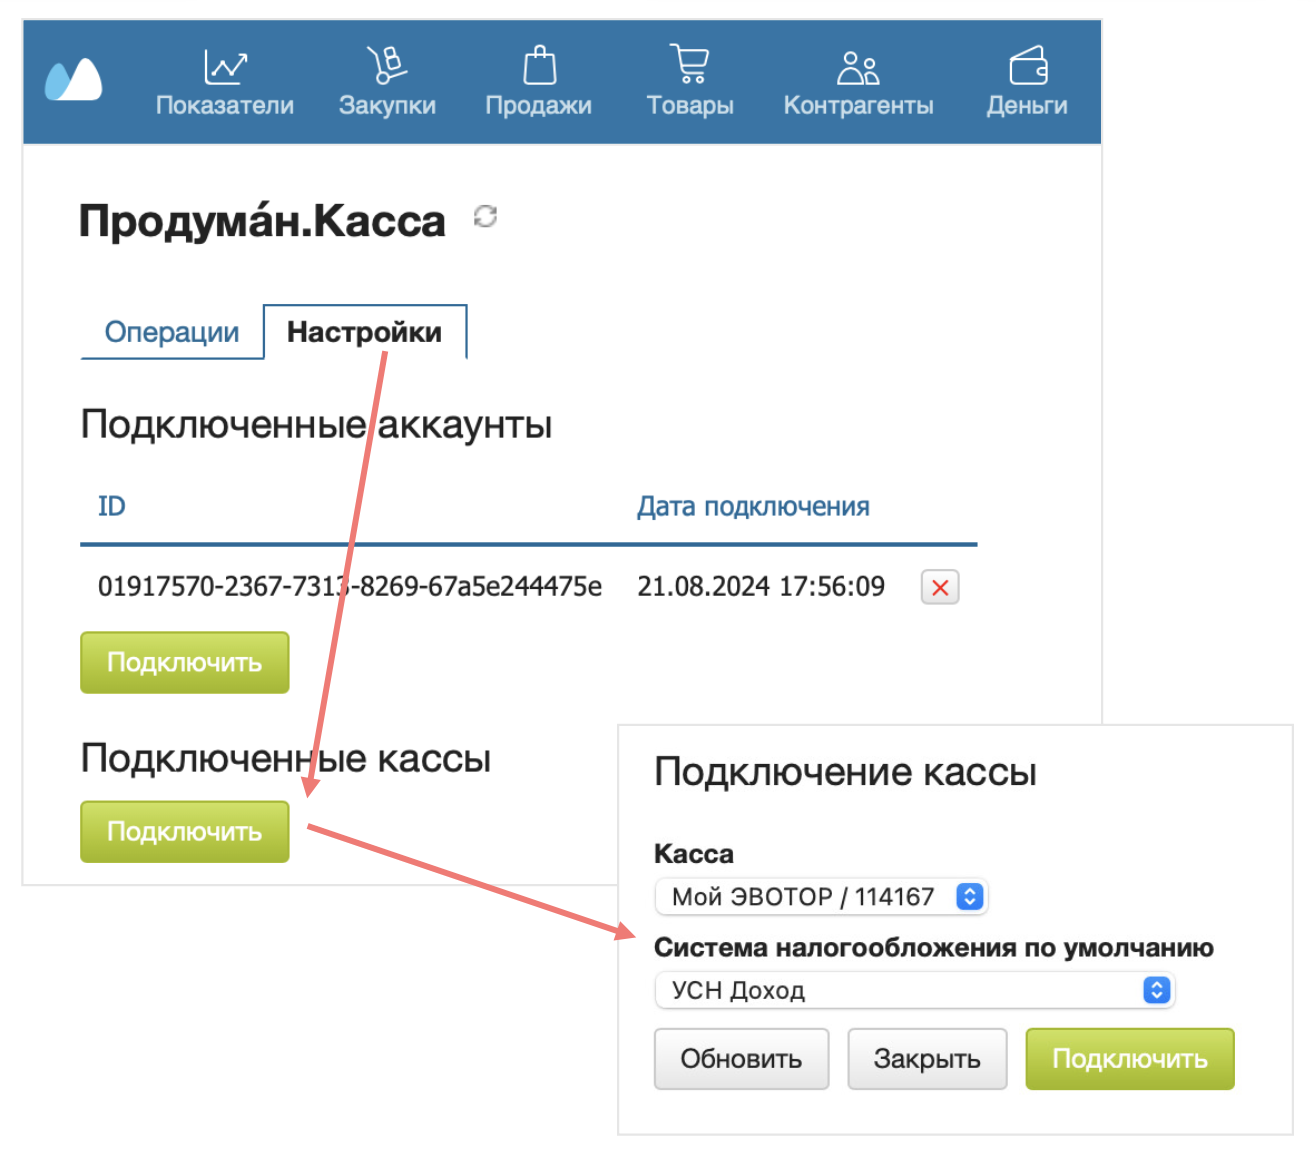Click Закупки menu label
Image resolution: width=1316 pixels, height=1152 pixels.
coord(387,105)
